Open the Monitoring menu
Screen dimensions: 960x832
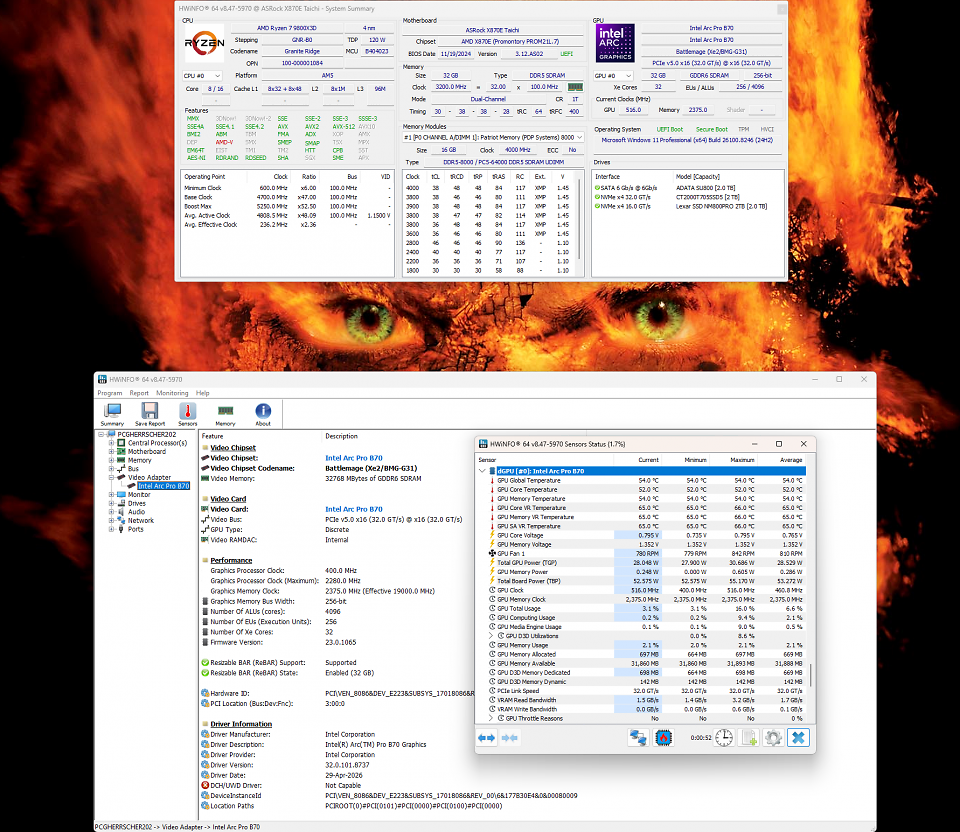(x=172, y=393)
